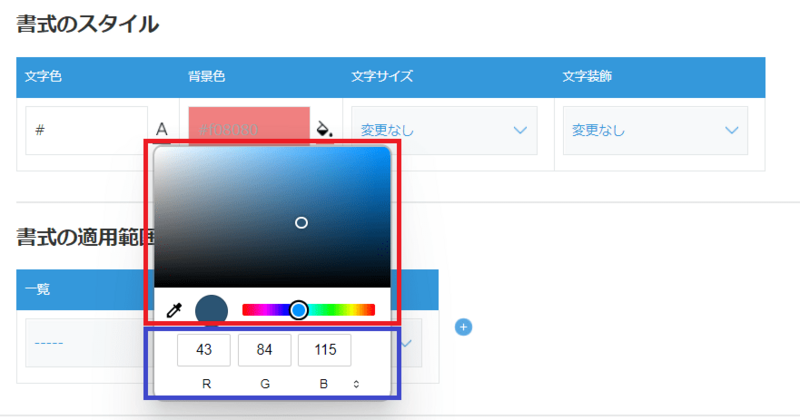Open the 文字サイズ dropdown

[x=444, y=131]
